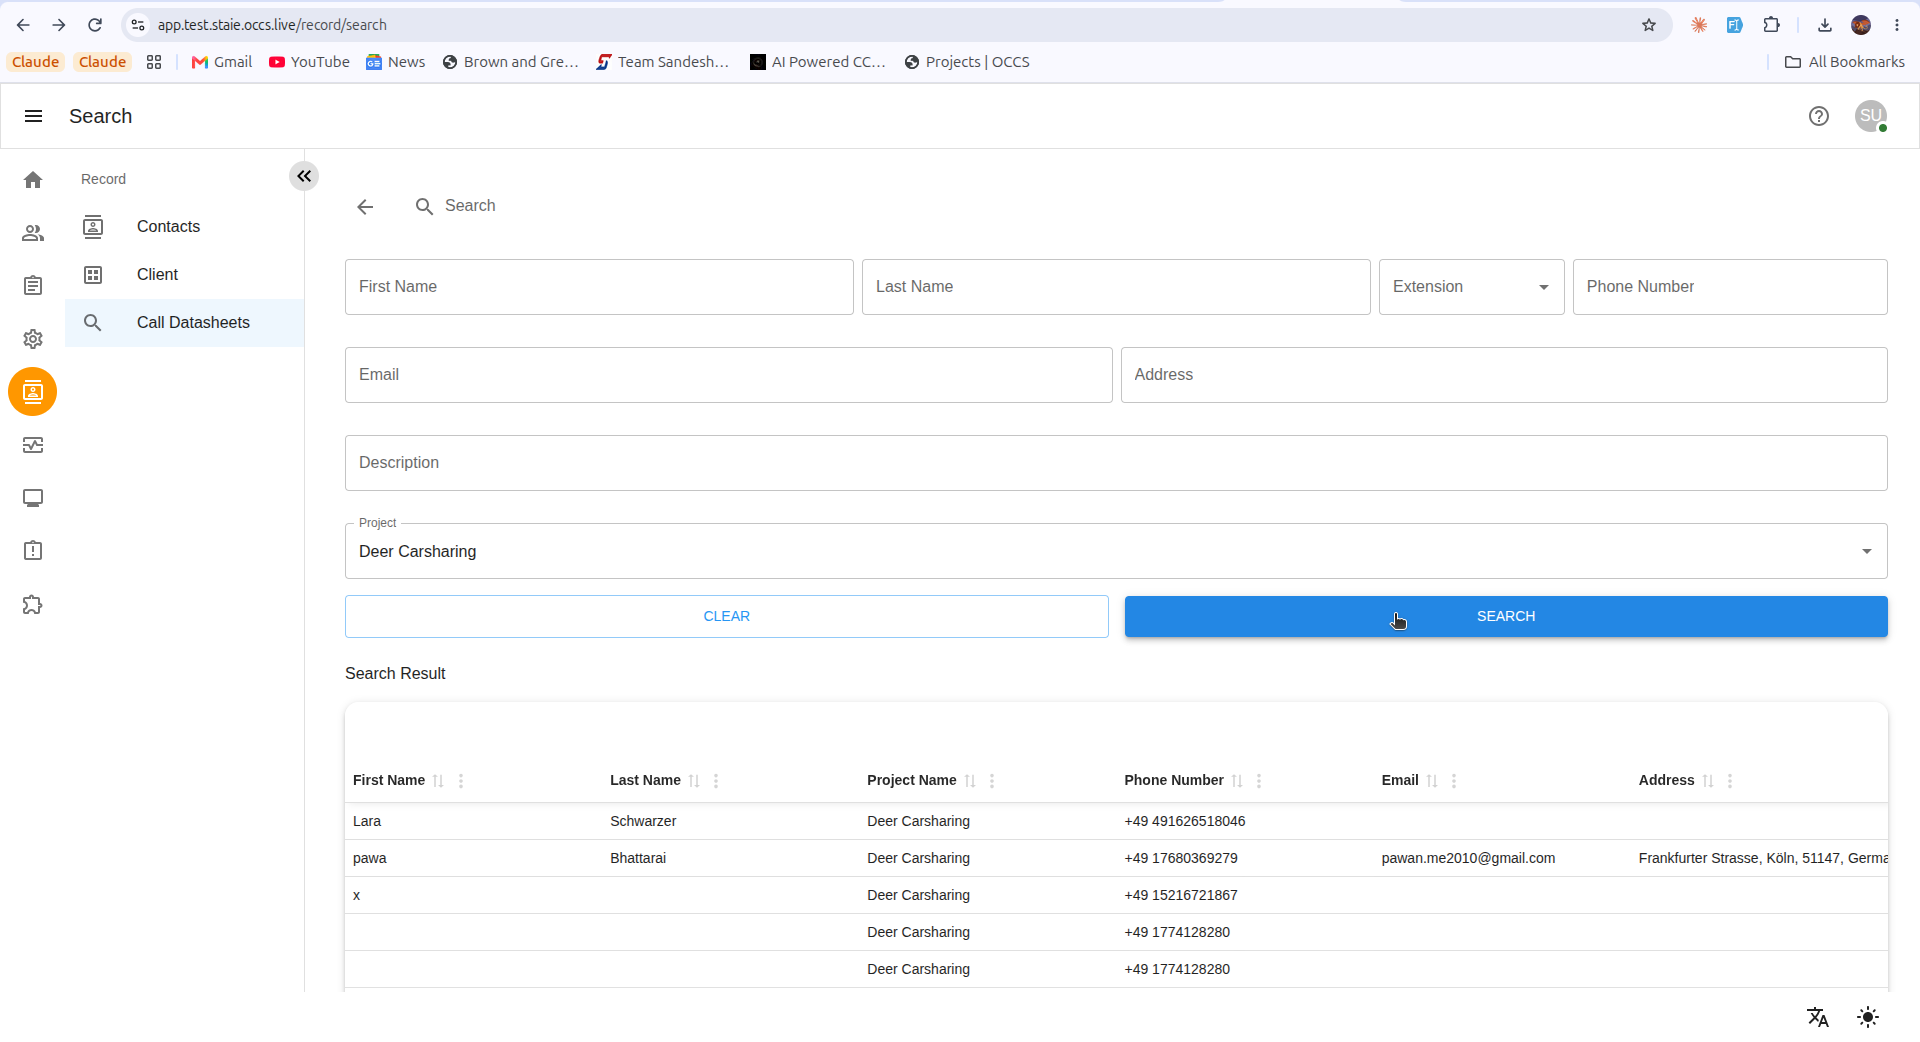The image size is (1920, 1042).
Task: Click the browser address bar URL
Action: [x=272, y=25]
